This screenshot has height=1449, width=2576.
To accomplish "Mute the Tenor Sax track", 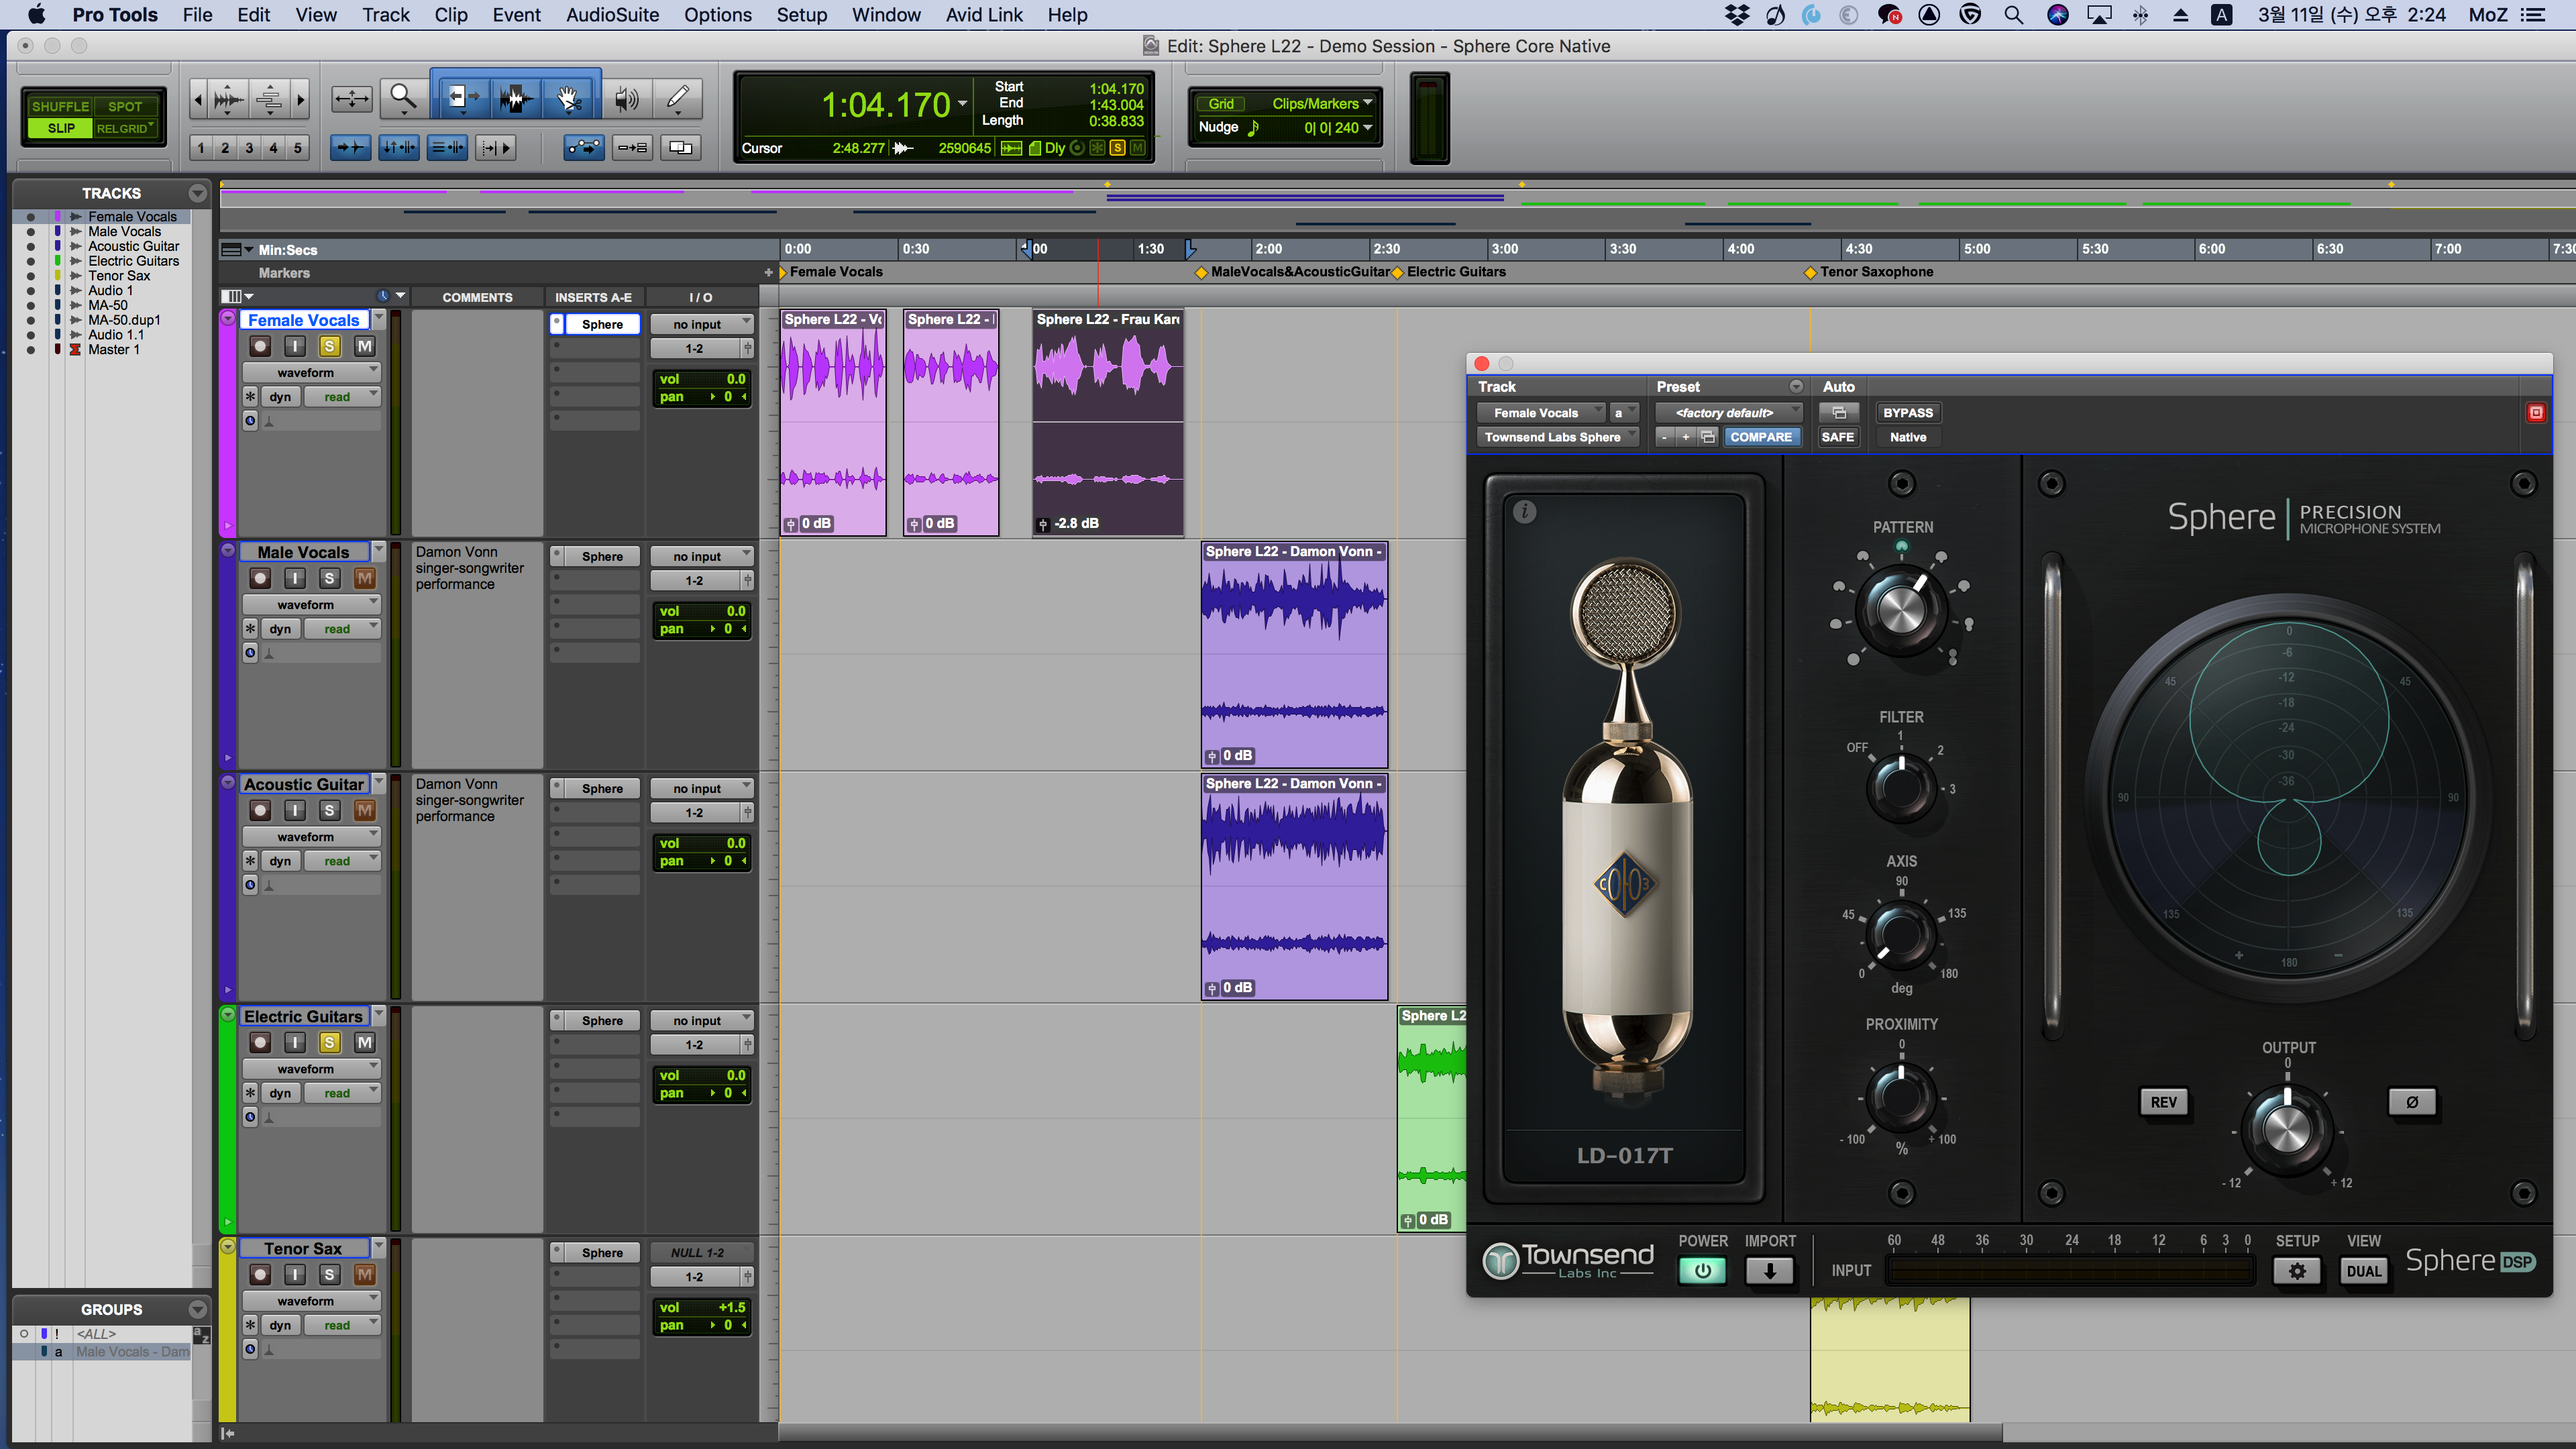I will click(x=364, y=1275).
